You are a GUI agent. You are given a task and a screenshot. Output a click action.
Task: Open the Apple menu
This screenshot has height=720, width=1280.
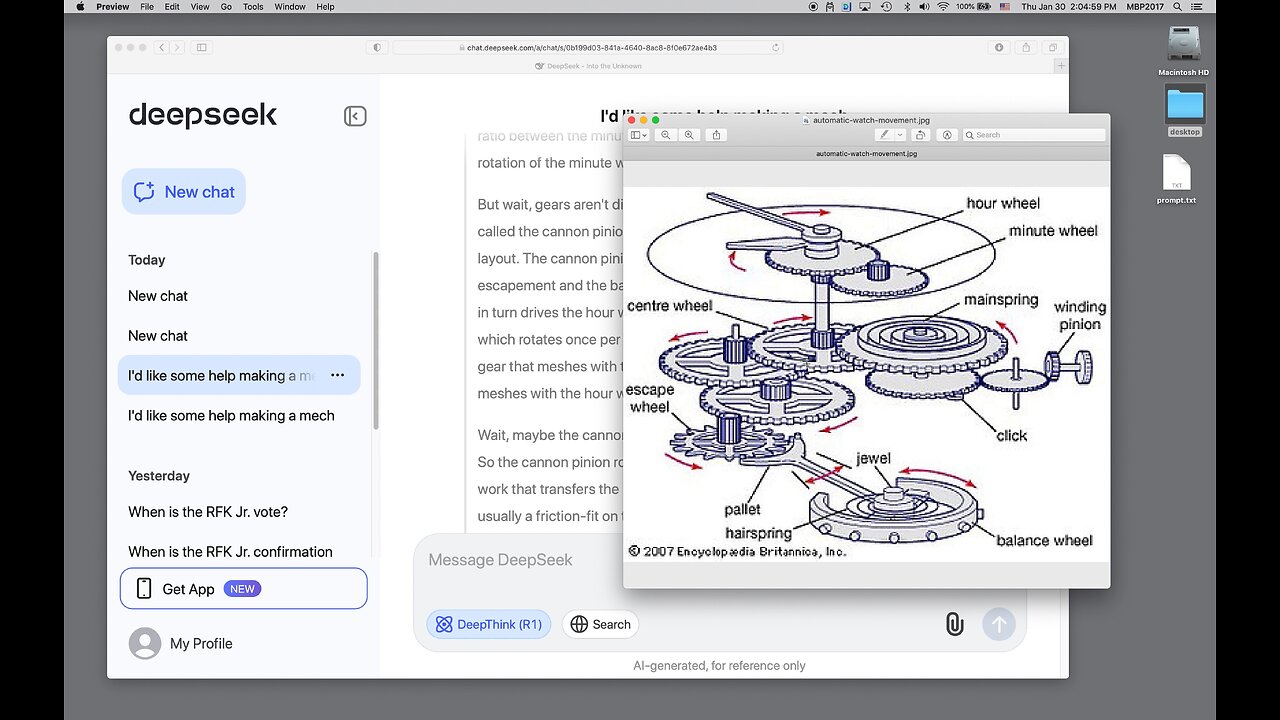pos(80,7)
